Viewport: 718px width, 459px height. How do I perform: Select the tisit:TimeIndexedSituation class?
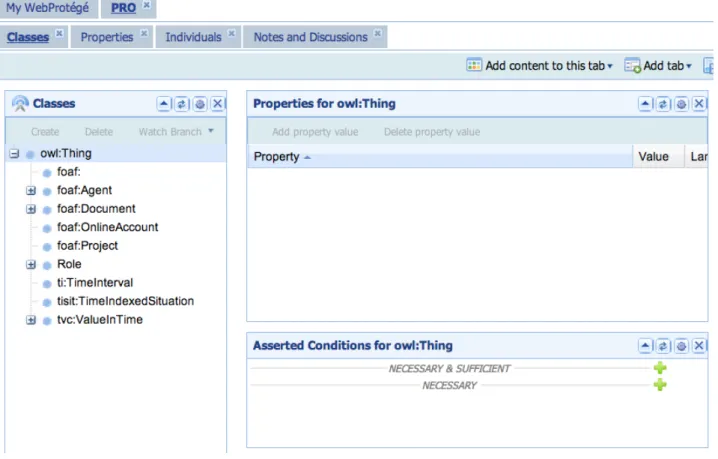125,301
